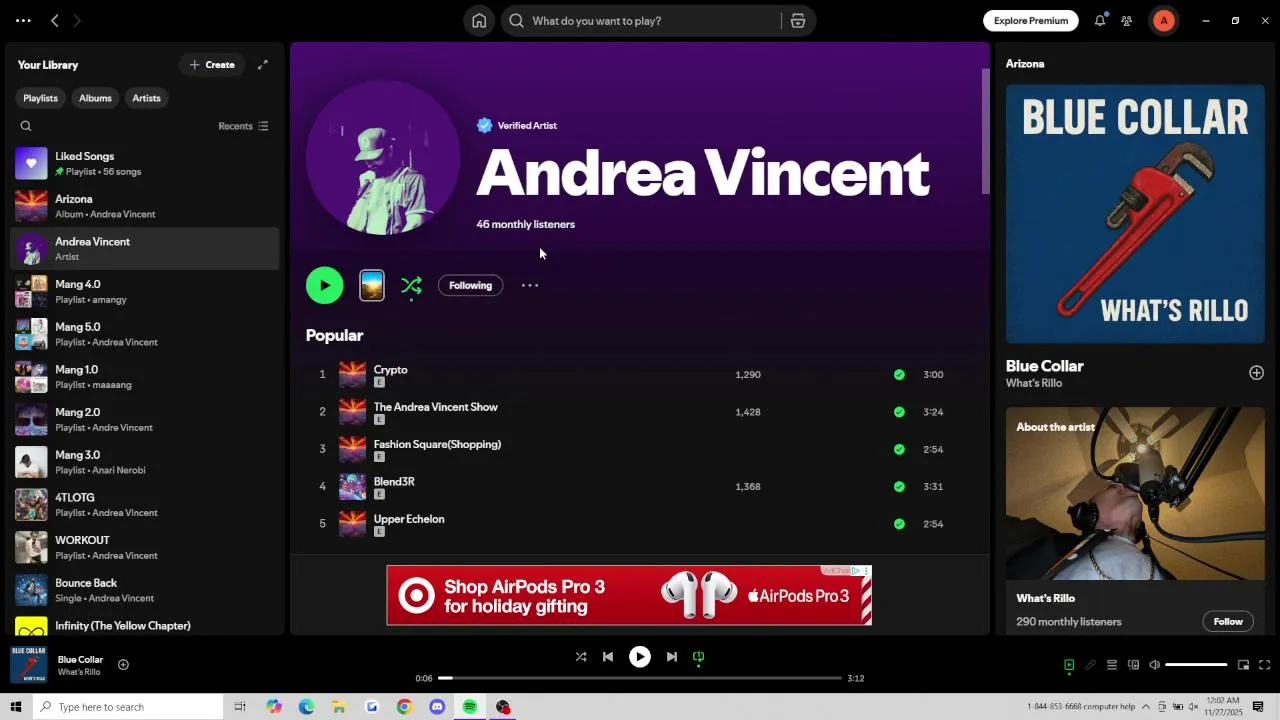Screen dimensions: 1280x720
Task: Click the main page vertical scrollbar
Action: pos(985,132)
